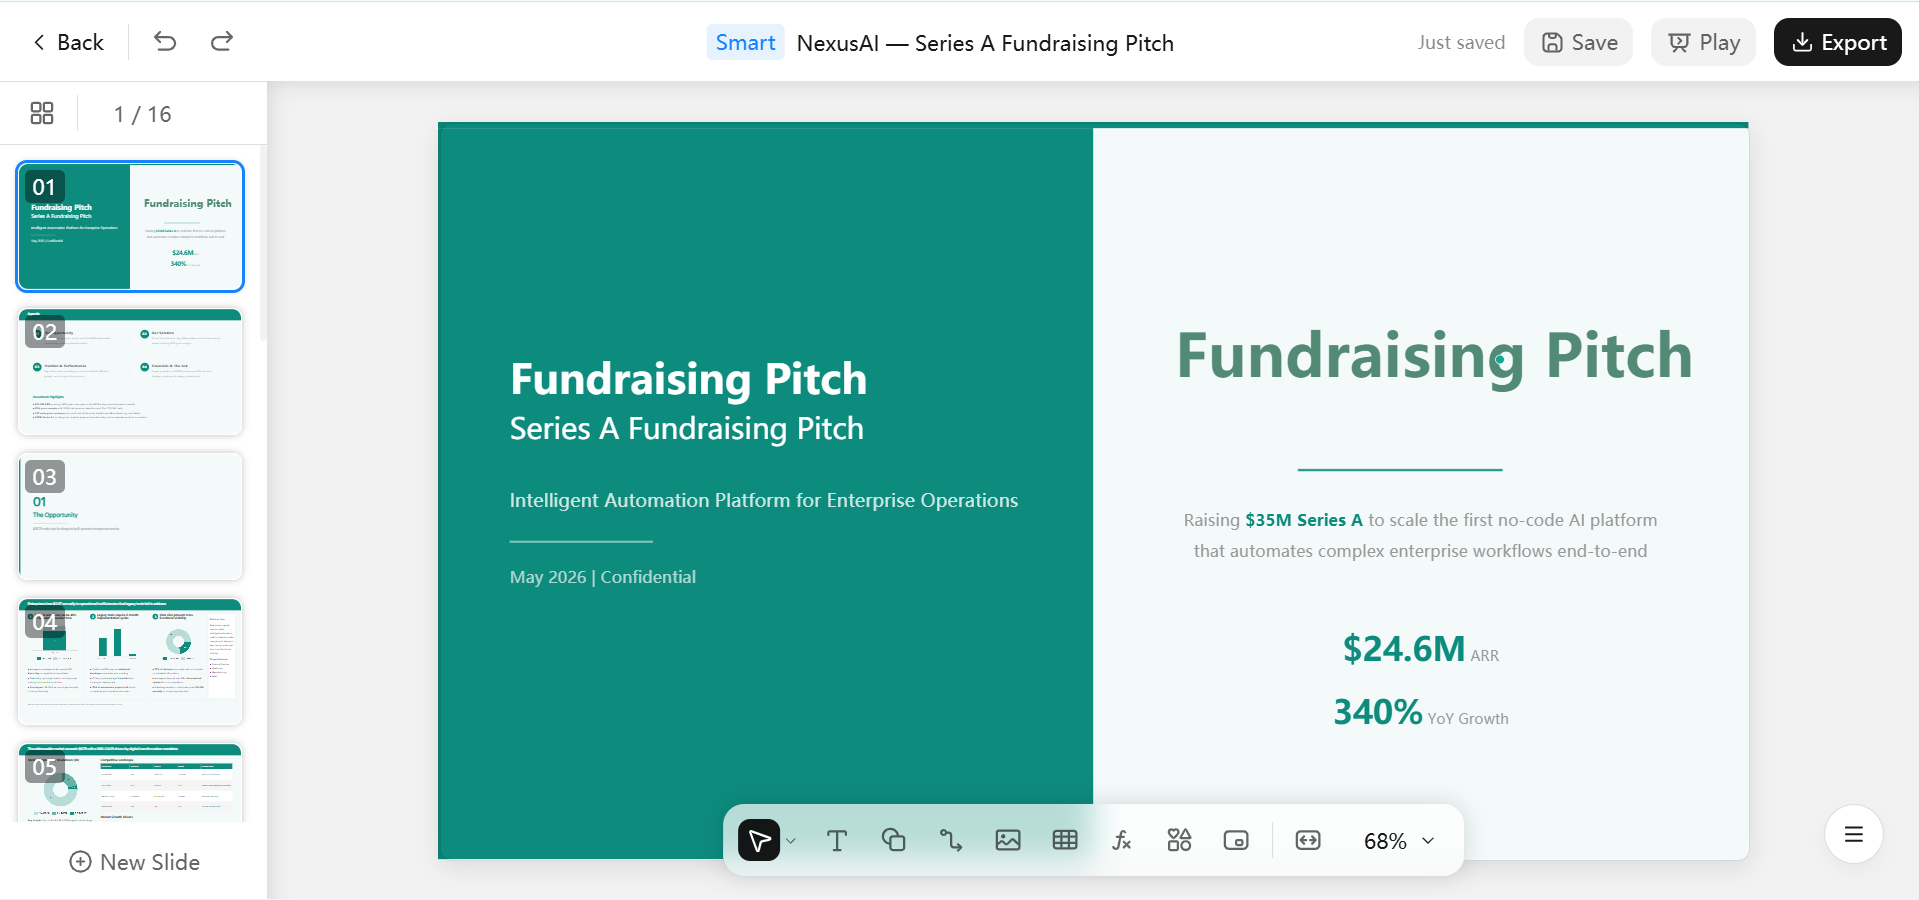Image resolution: width=1919 pixels, height=900 pixels.
Task: Select the Shape tool
Action: pos(894,840)
